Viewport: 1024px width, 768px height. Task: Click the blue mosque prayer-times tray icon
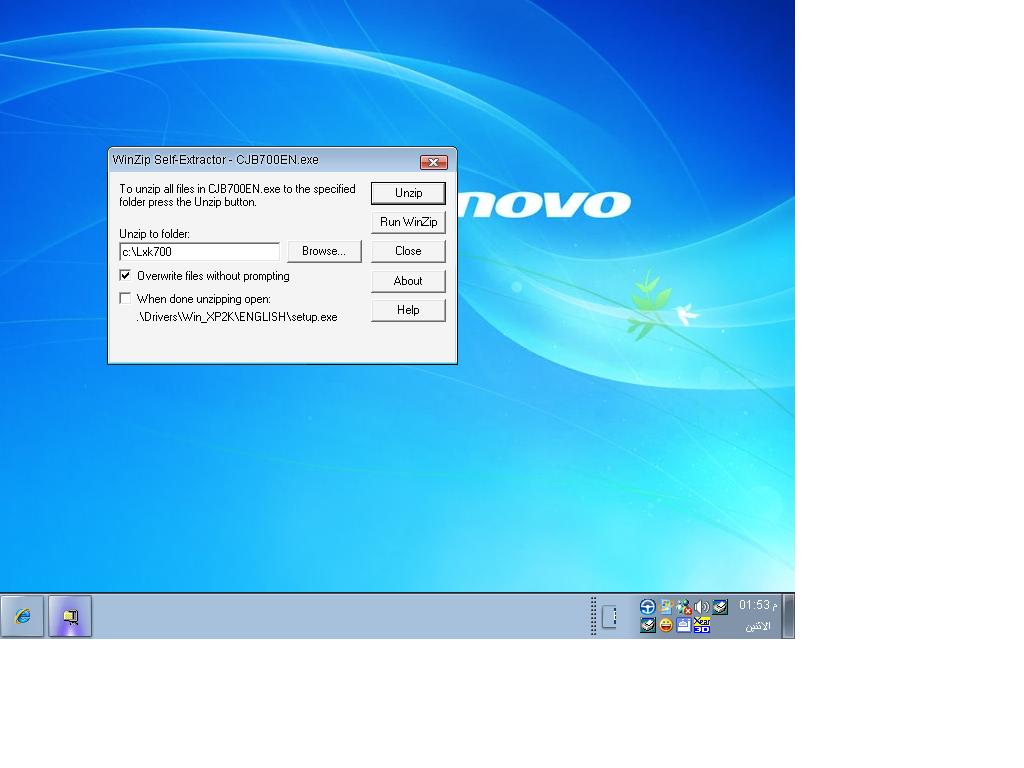(x=684, y=625)
